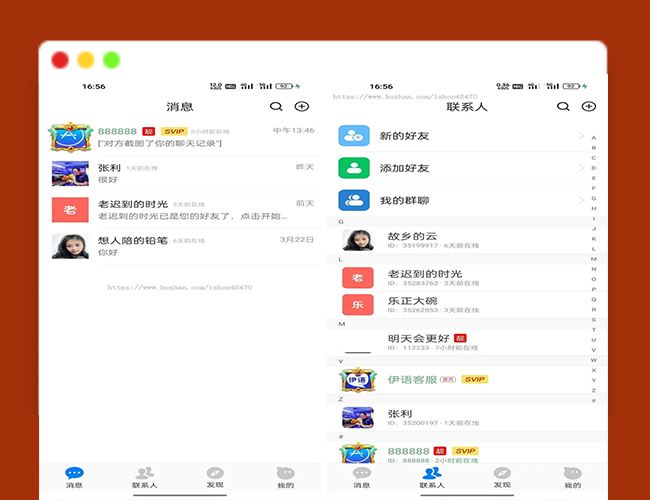Switch to 联系人 tab on 消息 screen

click(x=145, y=476)
